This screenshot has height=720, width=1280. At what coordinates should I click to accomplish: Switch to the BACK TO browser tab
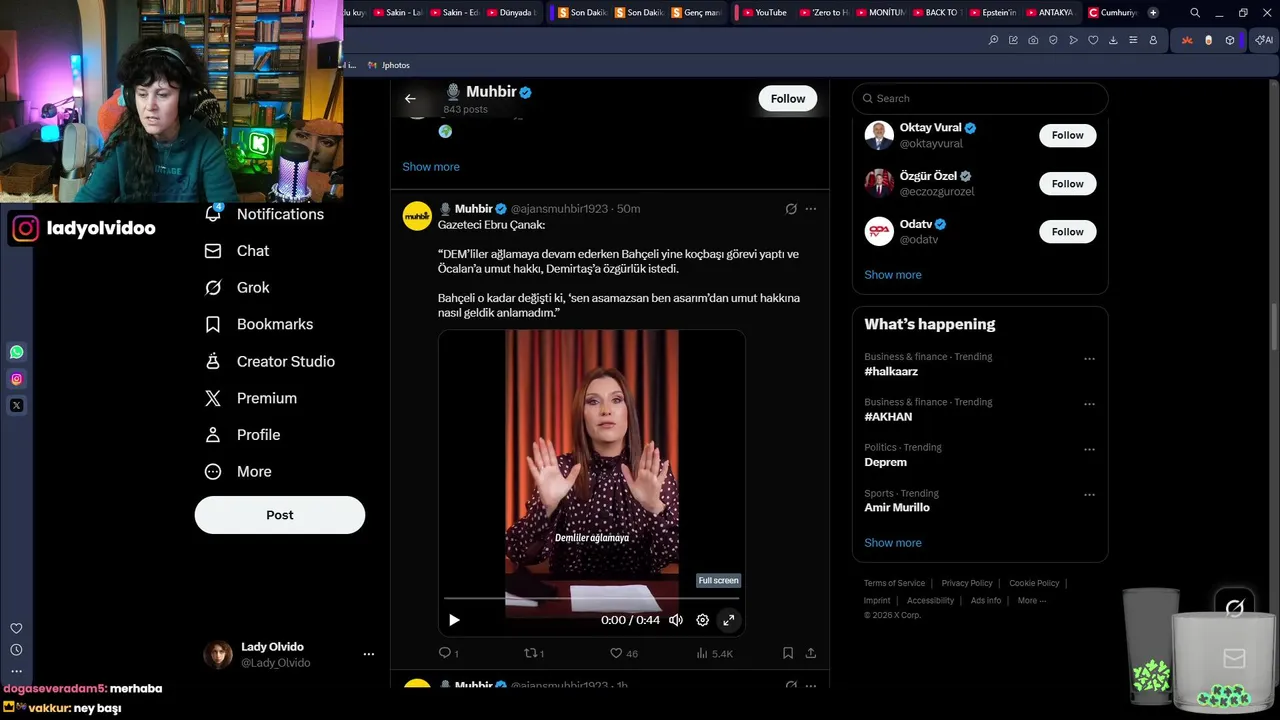pyautogui.click(x=936, y=12)
